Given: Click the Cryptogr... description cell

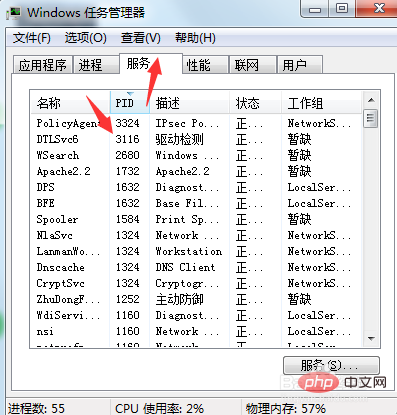Looking at the screenshot, I should point(187,283).
